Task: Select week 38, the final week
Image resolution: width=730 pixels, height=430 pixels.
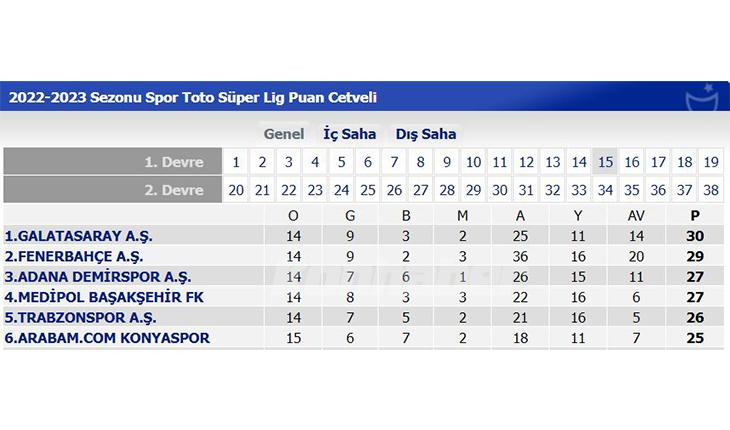Action: (711, 190)
